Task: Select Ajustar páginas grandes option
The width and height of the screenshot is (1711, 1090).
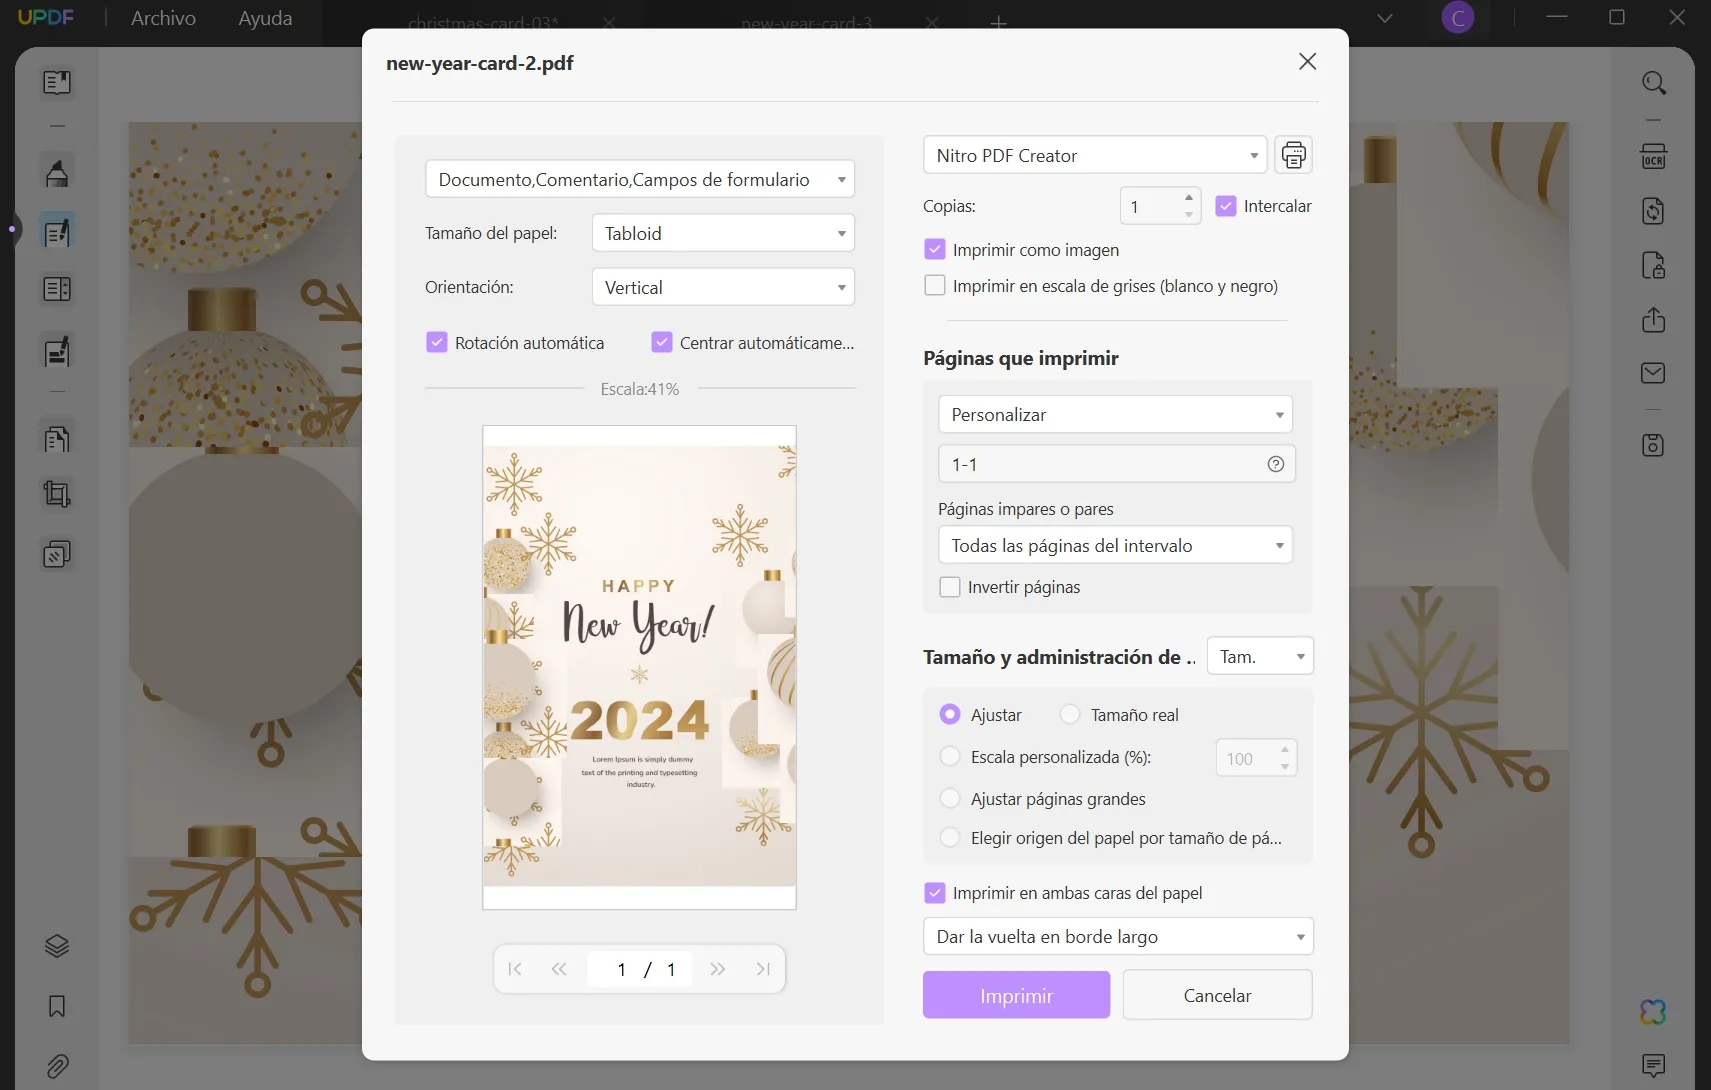Action: [950, 798]
